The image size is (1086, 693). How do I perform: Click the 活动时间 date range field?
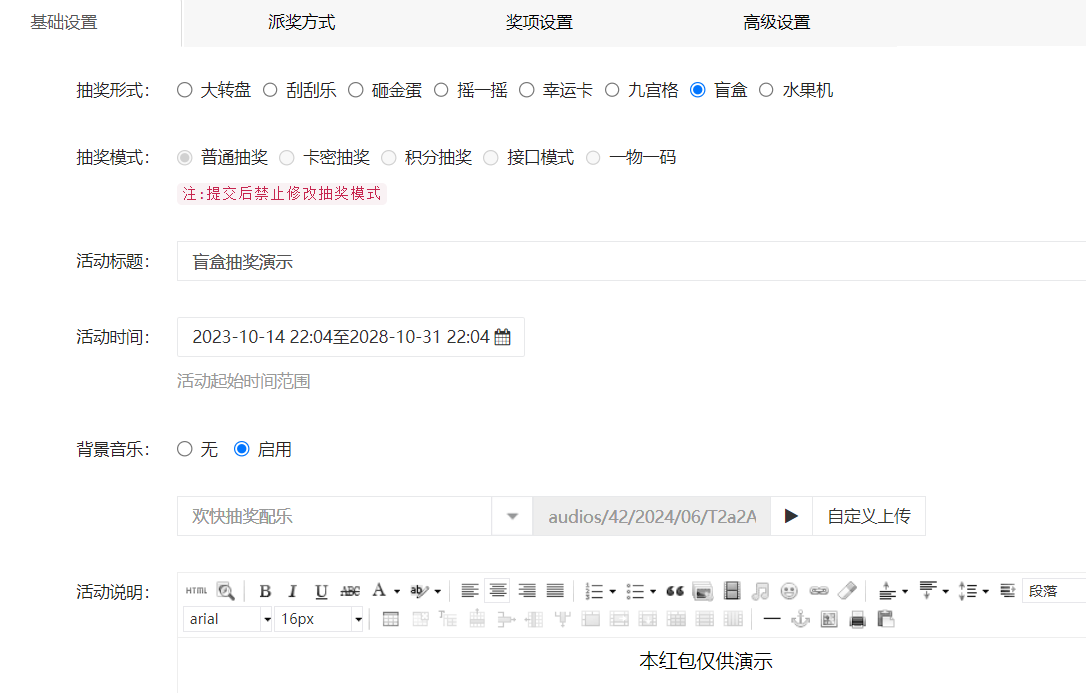350,337
